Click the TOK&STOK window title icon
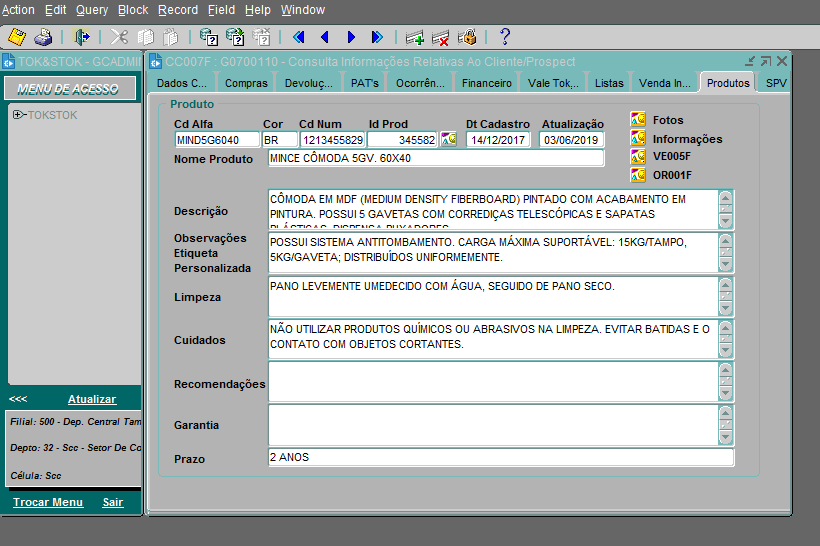 9,62
